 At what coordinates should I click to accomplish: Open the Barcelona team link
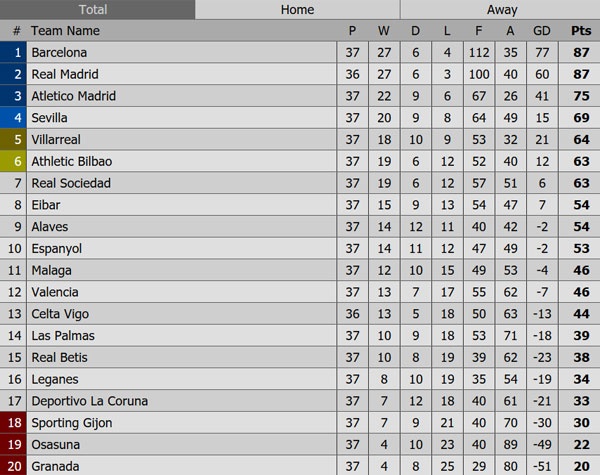(59, 52)
